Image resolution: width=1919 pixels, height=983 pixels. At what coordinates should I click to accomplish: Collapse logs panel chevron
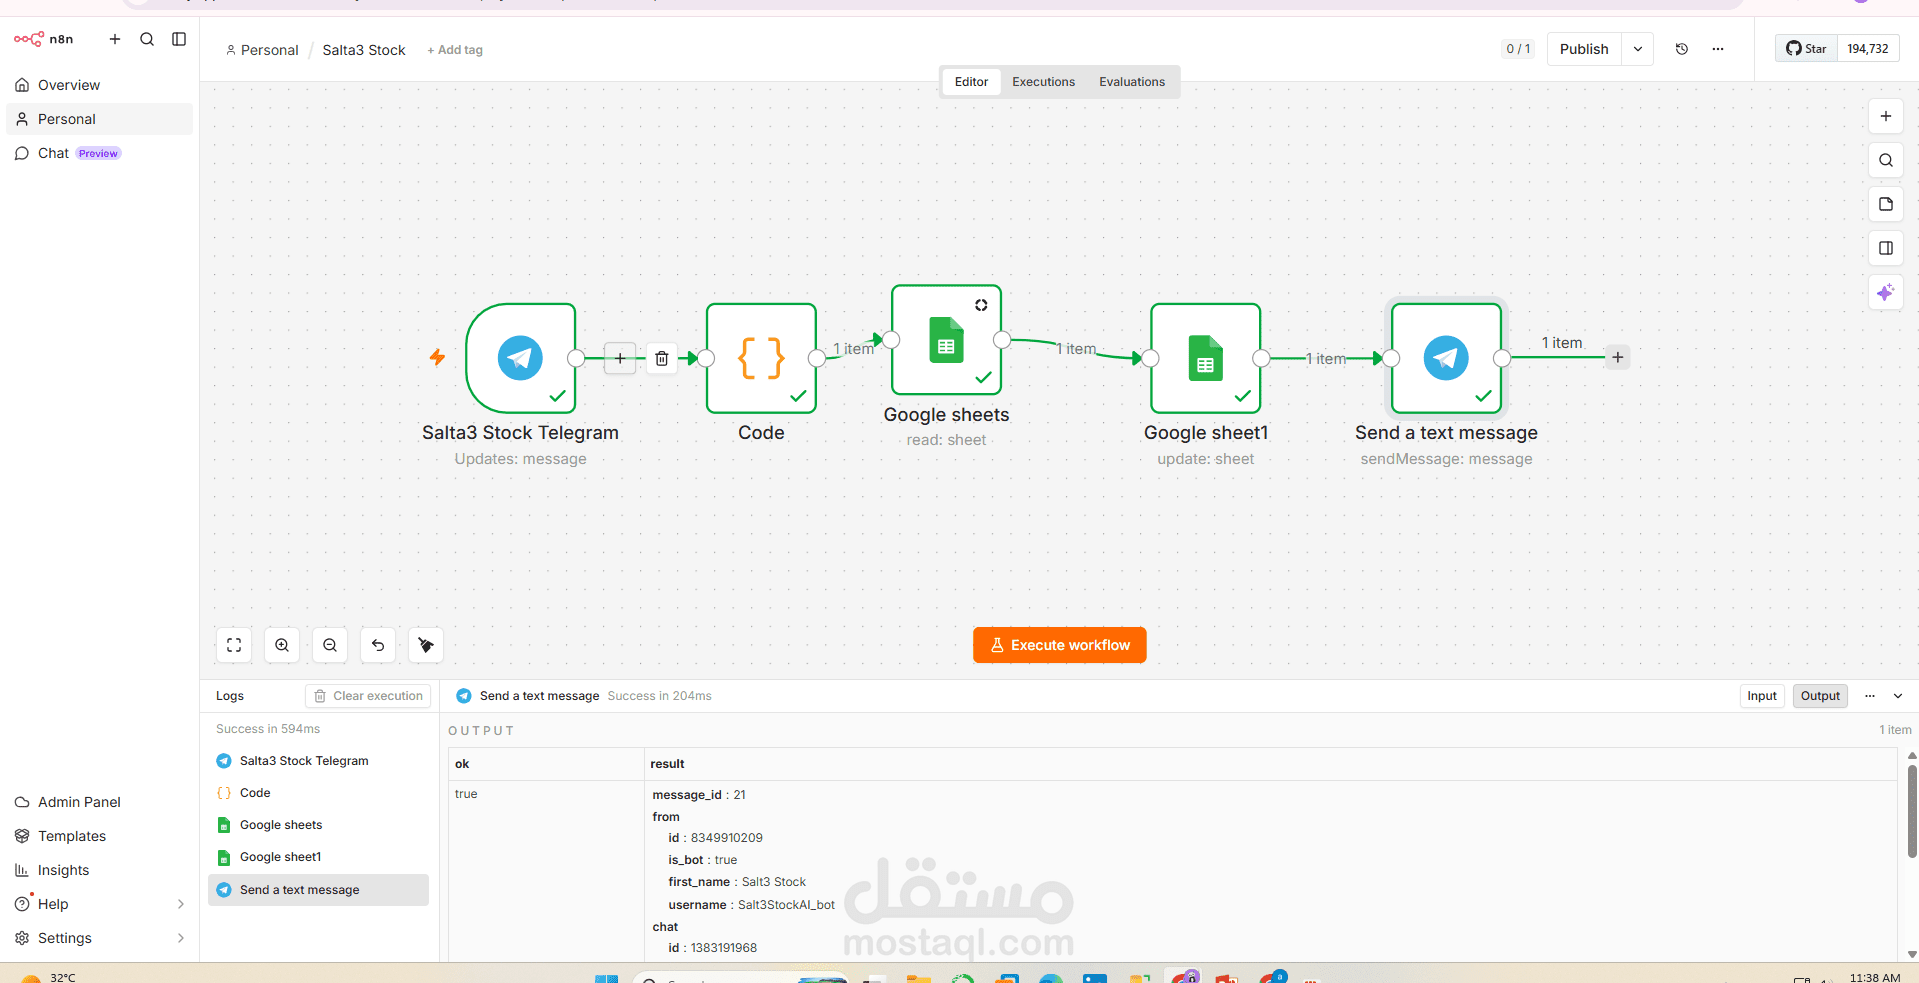coord(1898,696)
